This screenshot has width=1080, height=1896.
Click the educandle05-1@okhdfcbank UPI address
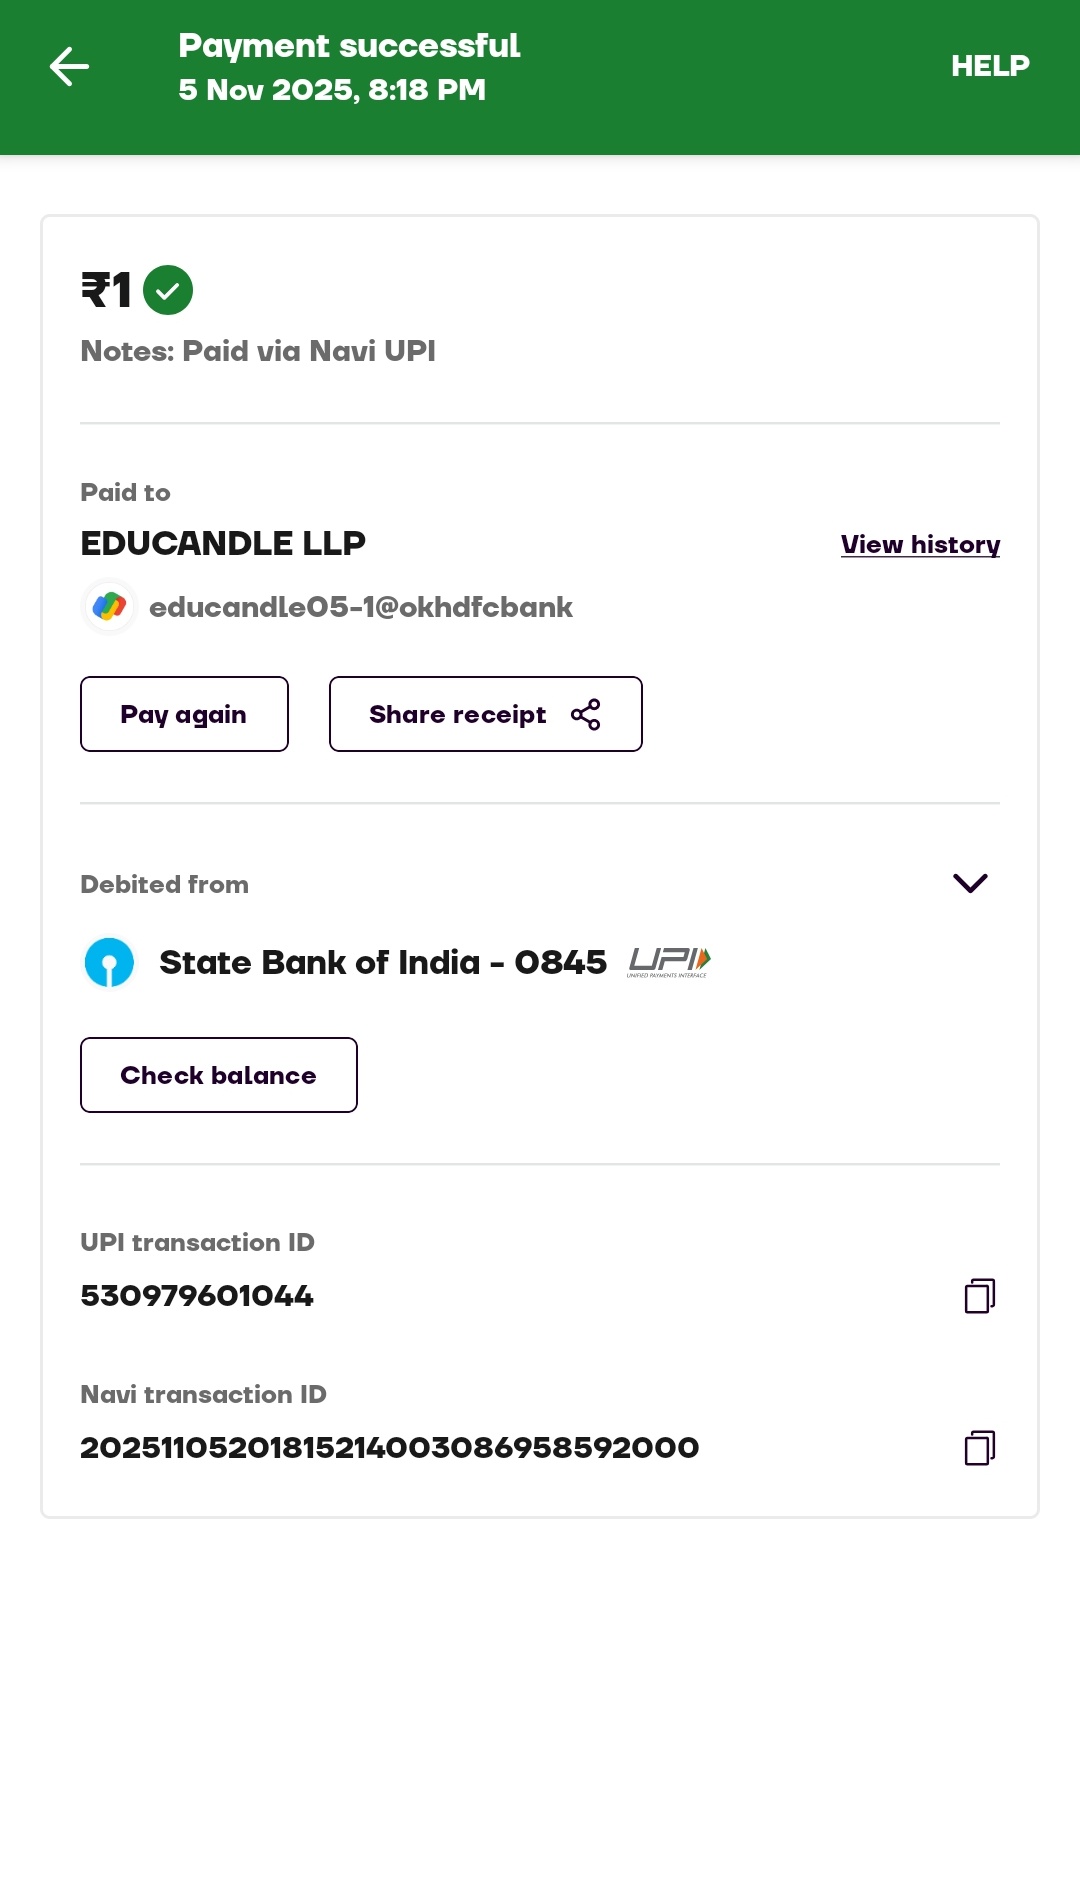(361, 607)
